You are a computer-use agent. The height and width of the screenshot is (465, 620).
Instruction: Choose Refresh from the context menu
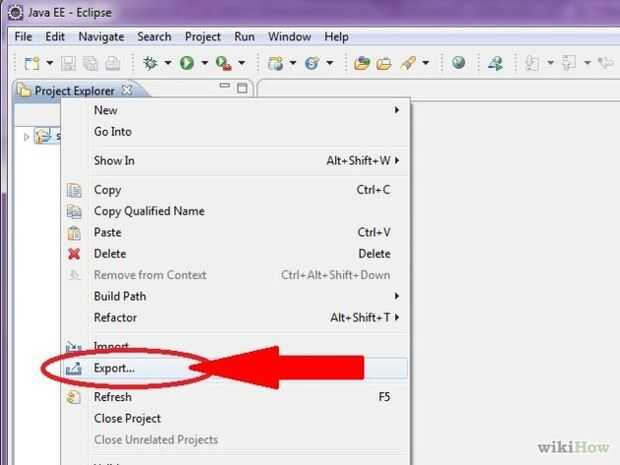pyautogui.click(x=235, y=397)
